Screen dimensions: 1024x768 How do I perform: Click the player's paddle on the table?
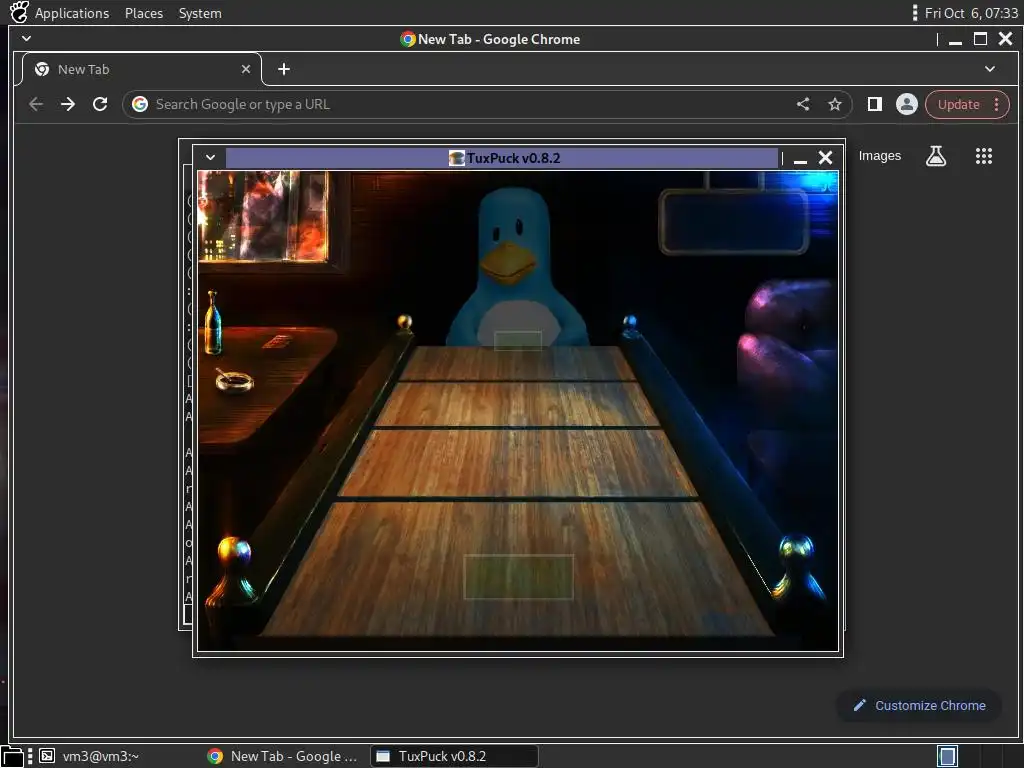(519, 577)
